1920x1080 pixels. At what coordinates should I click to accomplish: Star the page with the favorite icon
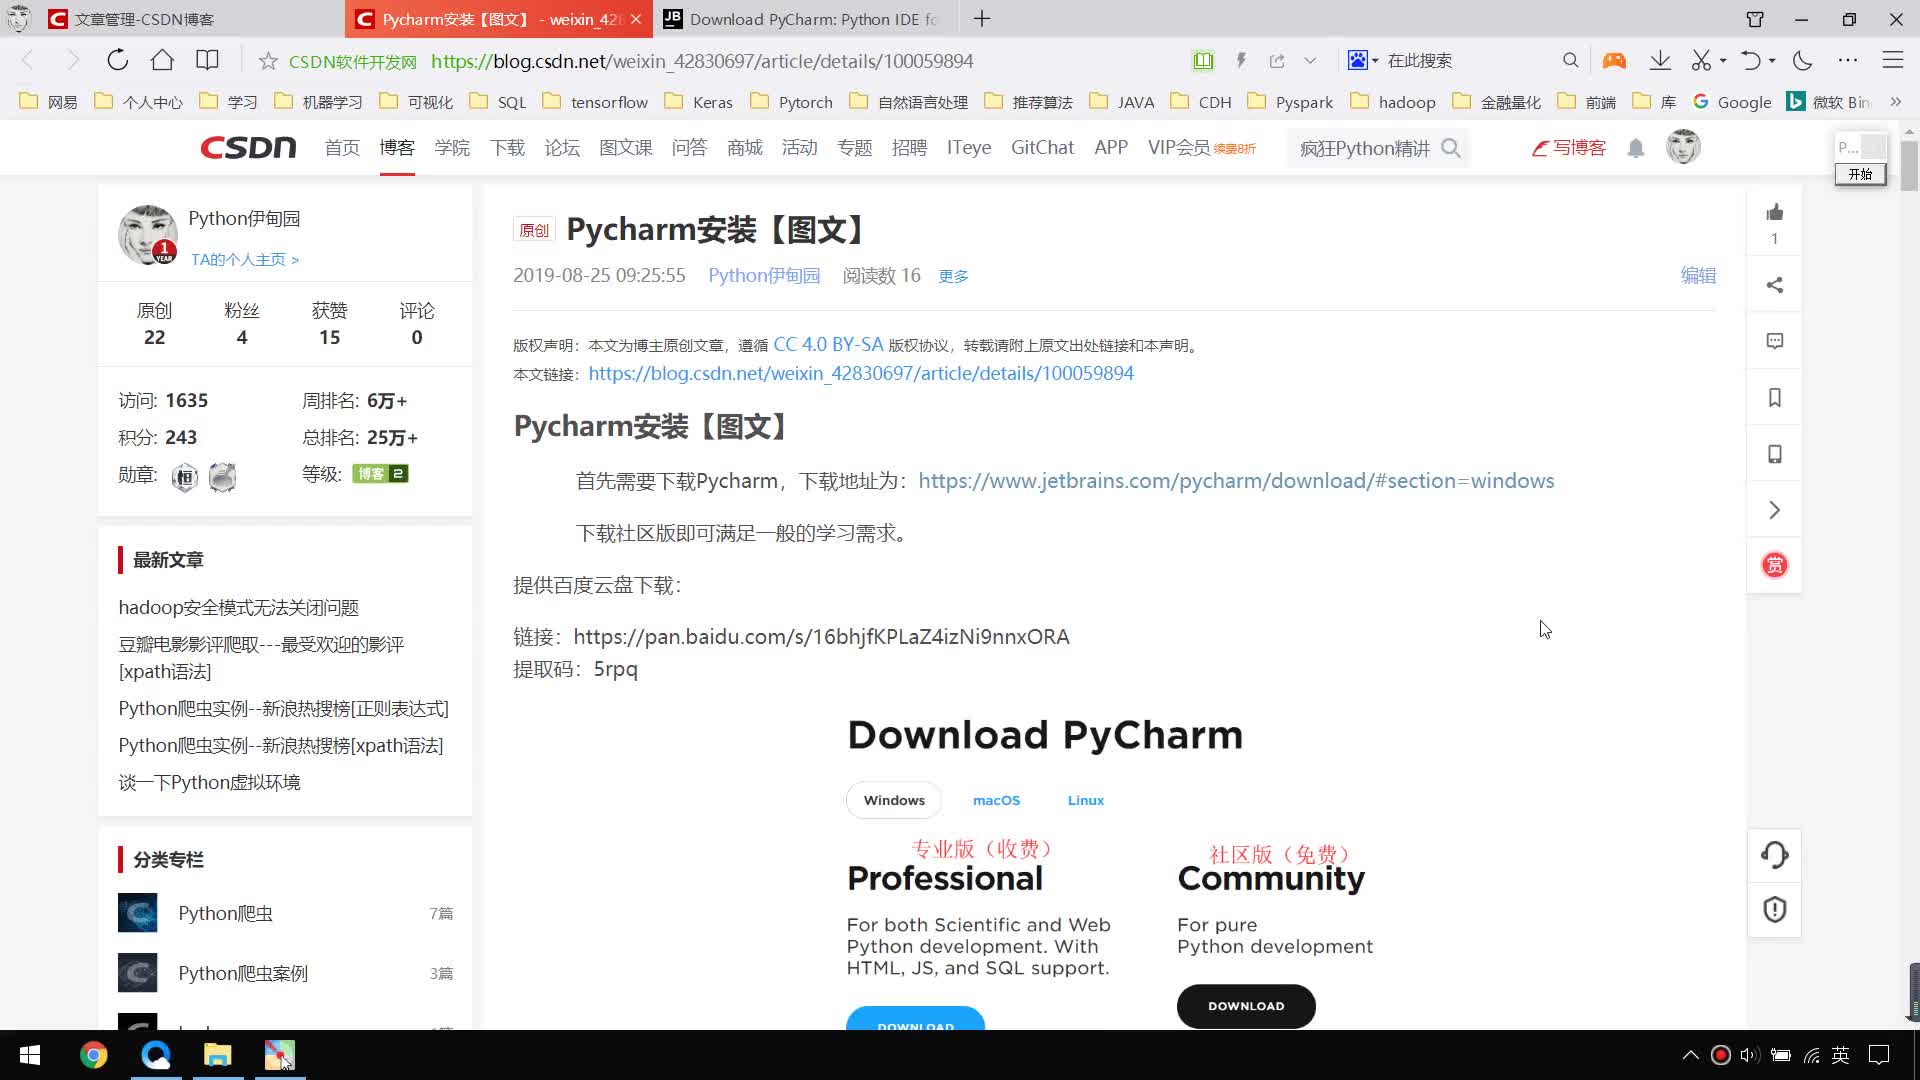tap(268, 61)
